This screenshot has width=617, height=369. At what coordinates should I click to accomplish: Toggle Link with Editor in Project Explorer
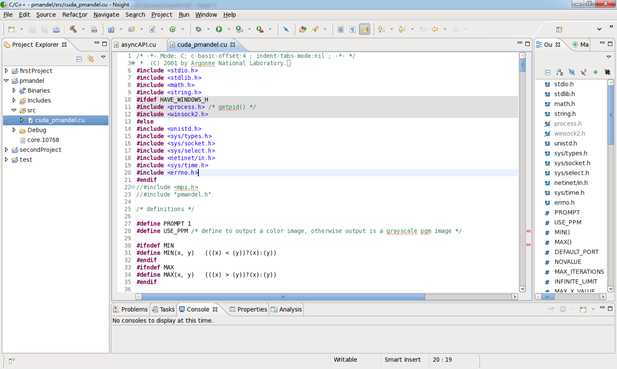tap(91, 59)
